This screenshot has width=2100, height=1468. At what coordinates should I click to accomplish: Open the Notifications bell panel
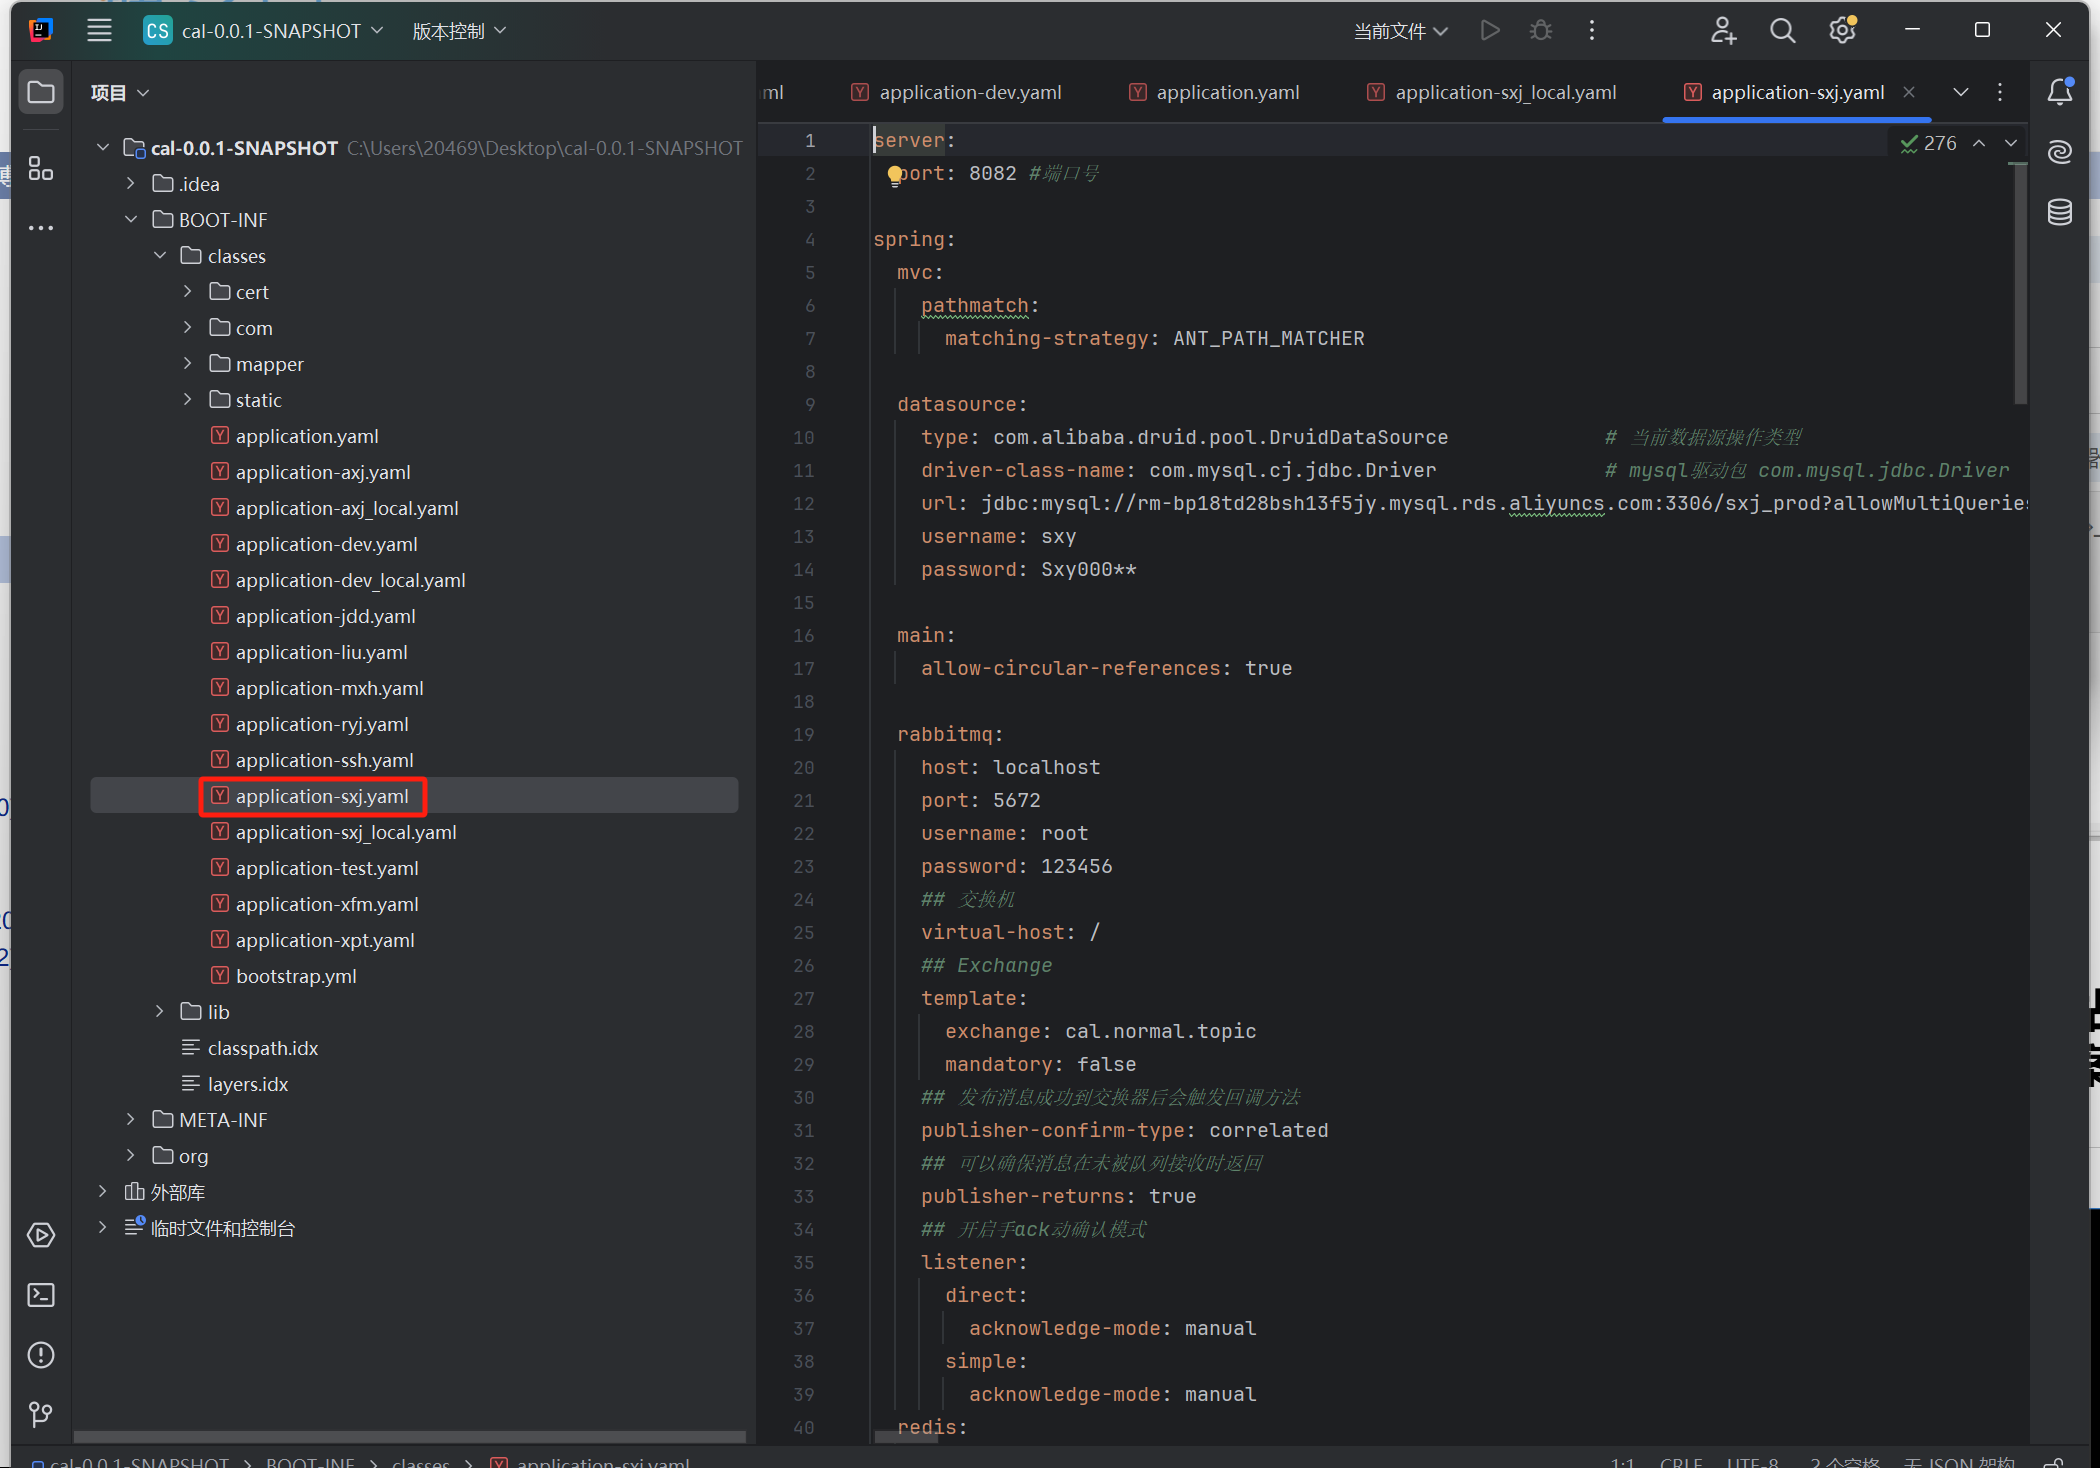pyautogui.click(x=2060, y=92)
